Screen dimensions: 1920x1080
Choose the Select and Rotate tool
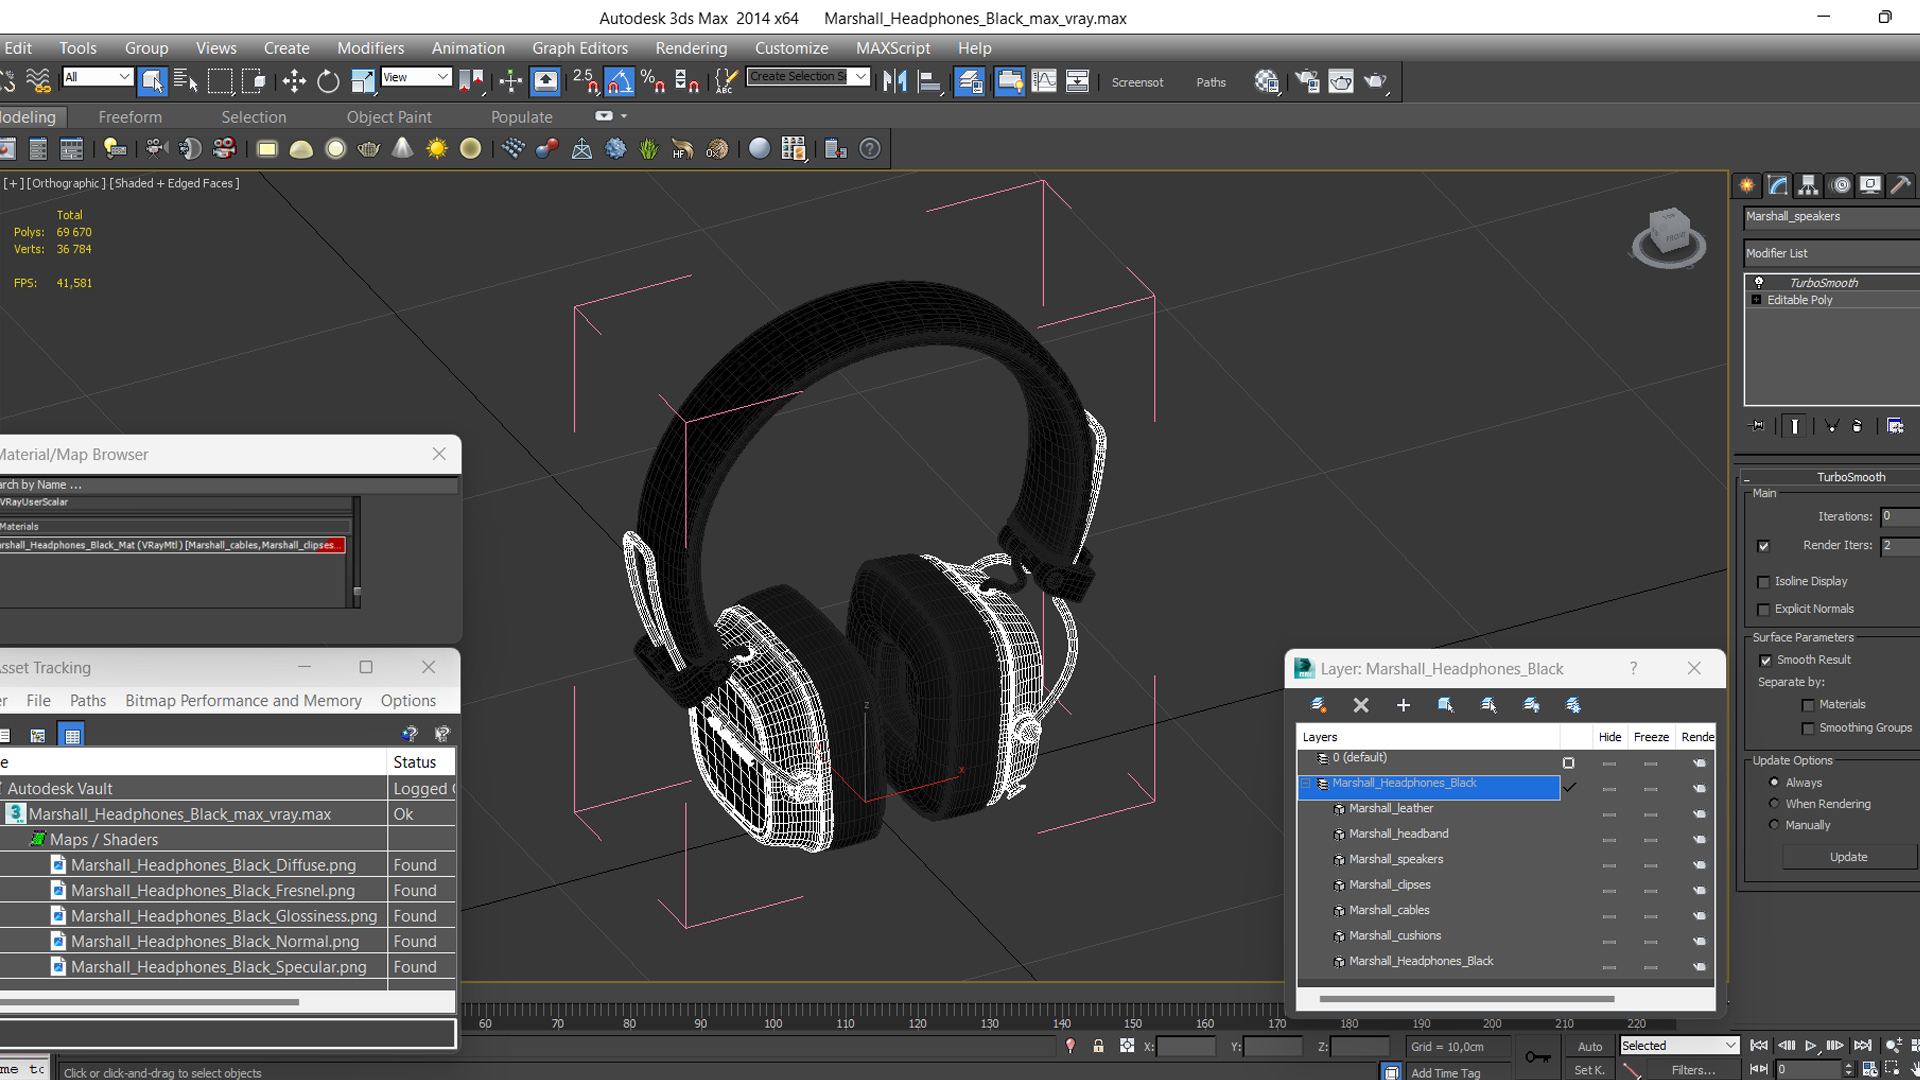click(328, 81)
